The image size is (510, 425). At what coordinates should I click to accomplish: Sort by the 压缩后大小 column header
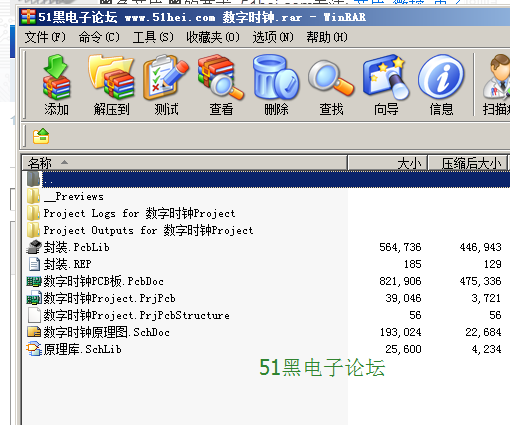point(468,163)
